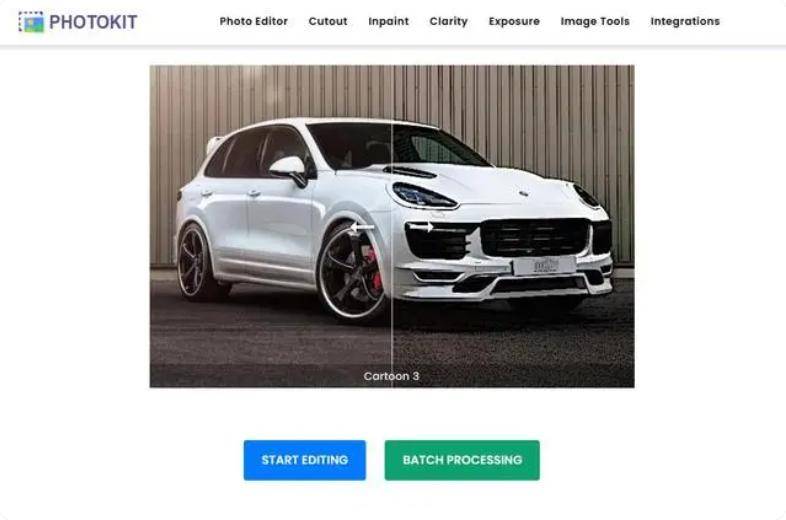Open the Exposure navigation item

[x=514, y=22]
